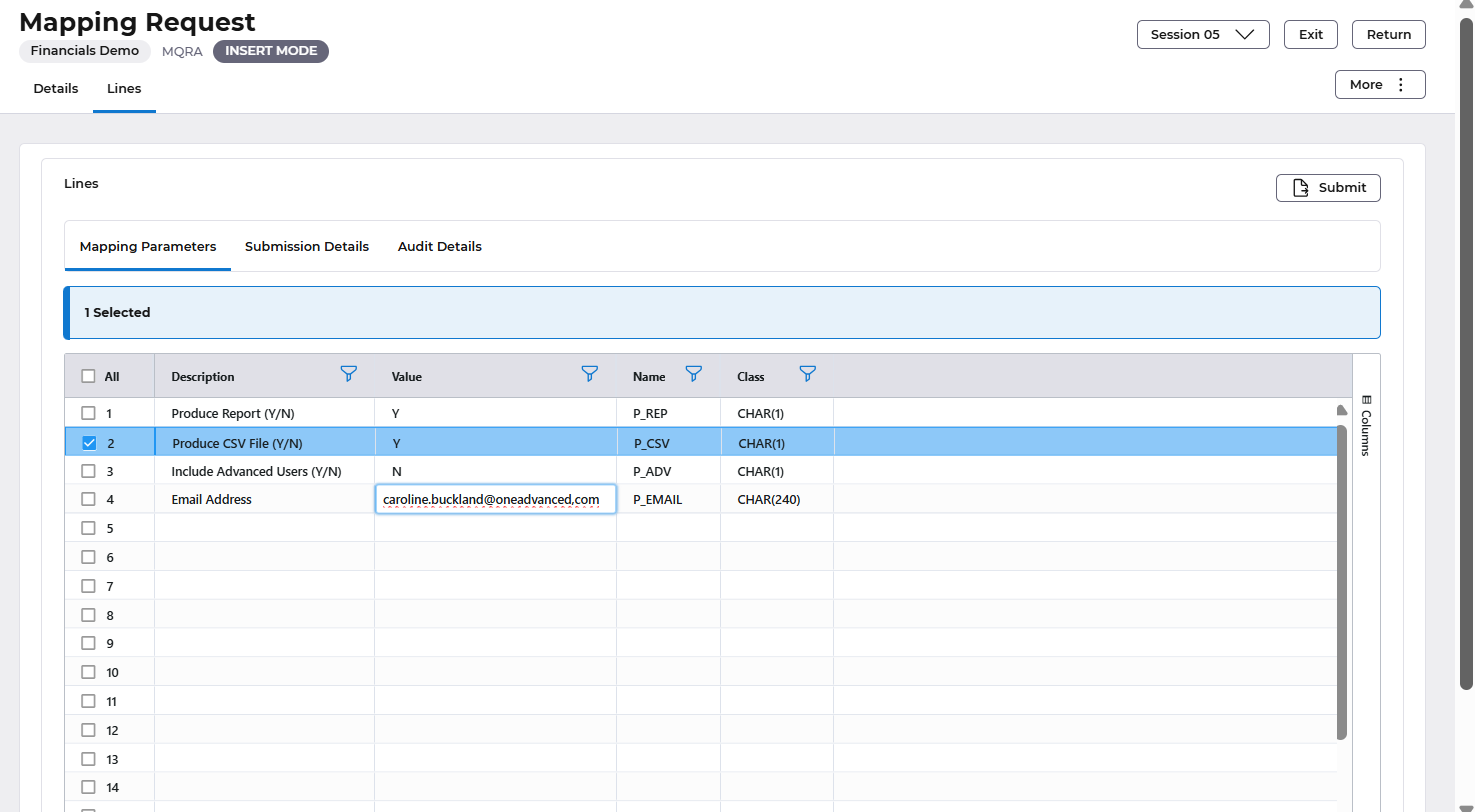The width and height of the screenshot is (1475, 812).
Task: Click Include Advanced Users (Y/N) cell
Action: [265, 471]
